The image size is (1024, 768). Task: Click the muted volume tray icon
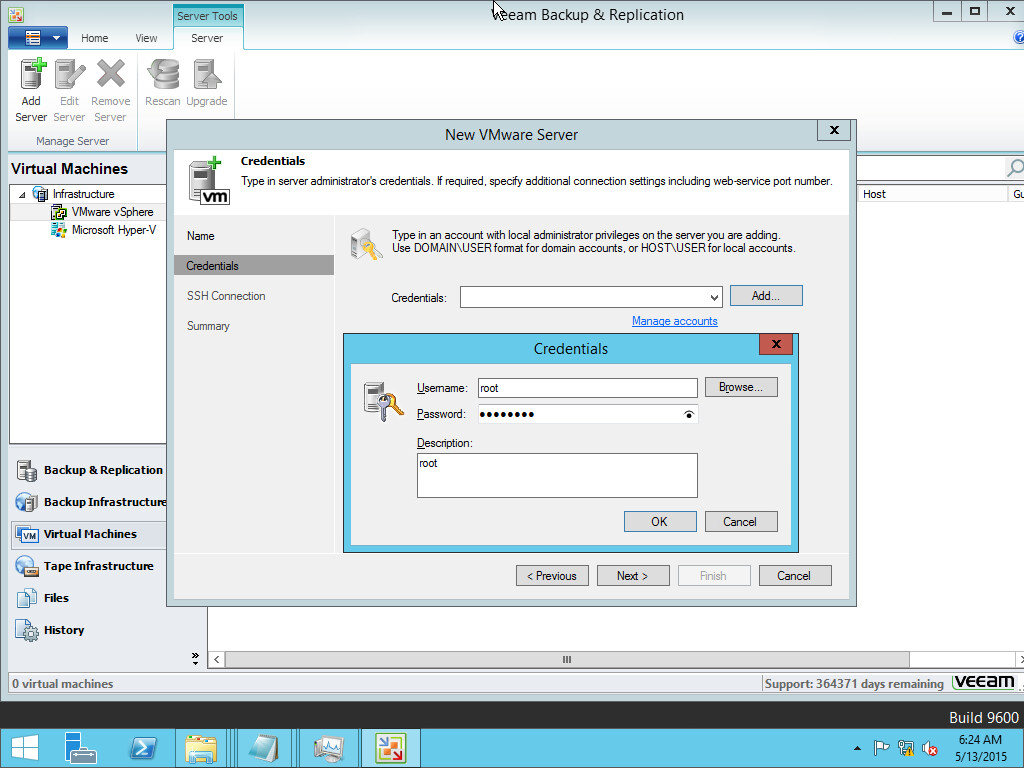coord(930,748)
